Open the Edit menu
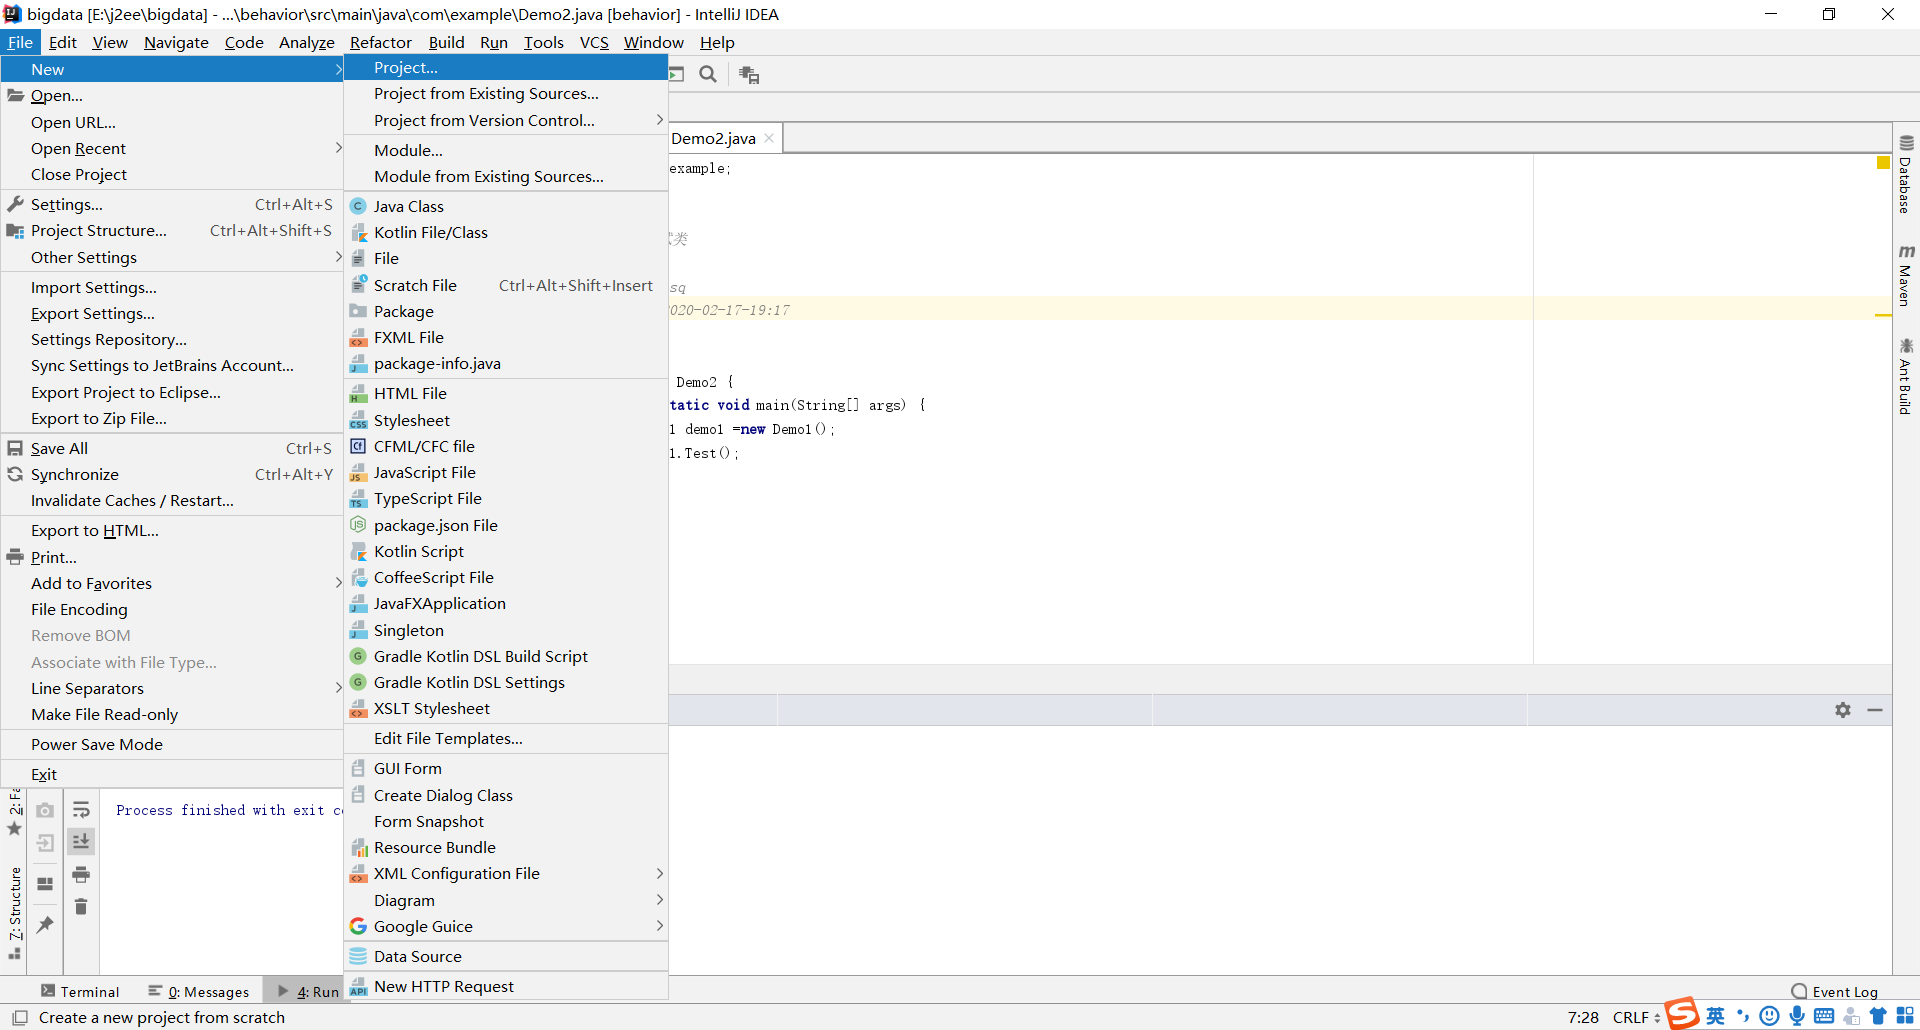 (x=62, y=42)
